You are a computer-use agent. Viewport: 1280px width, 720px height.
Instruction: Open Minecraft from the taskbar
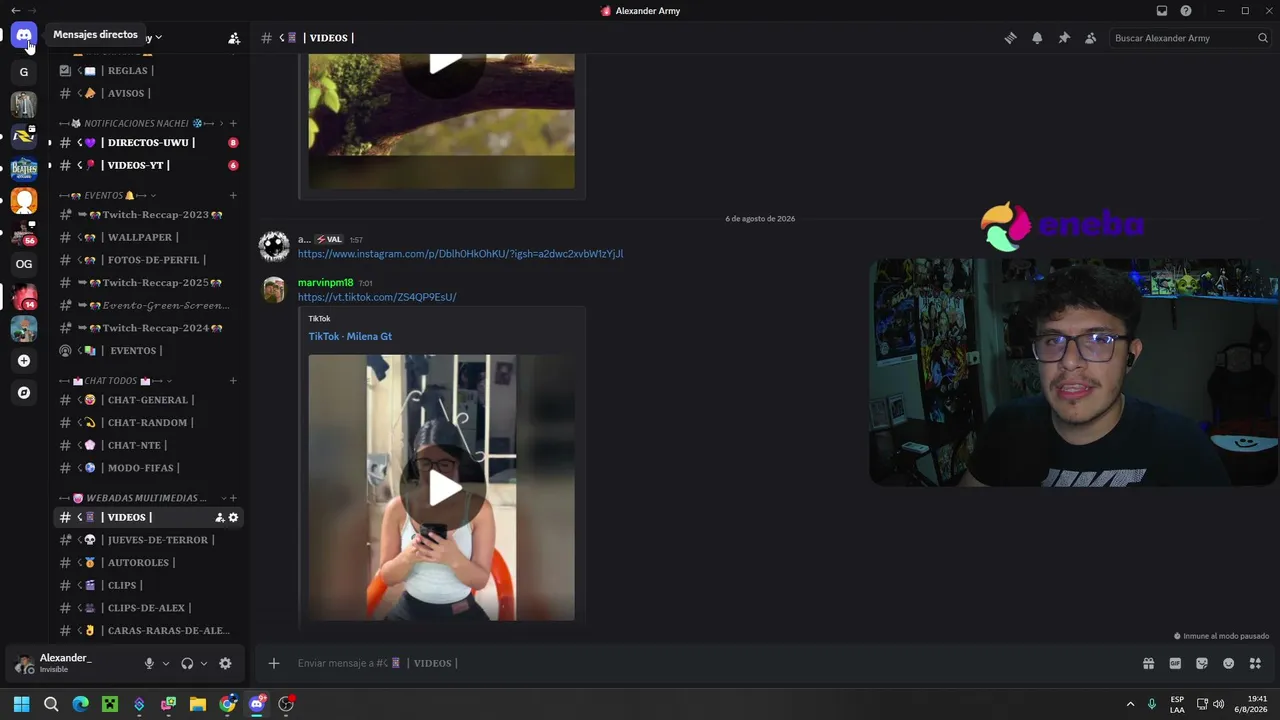tap(110, 704)
